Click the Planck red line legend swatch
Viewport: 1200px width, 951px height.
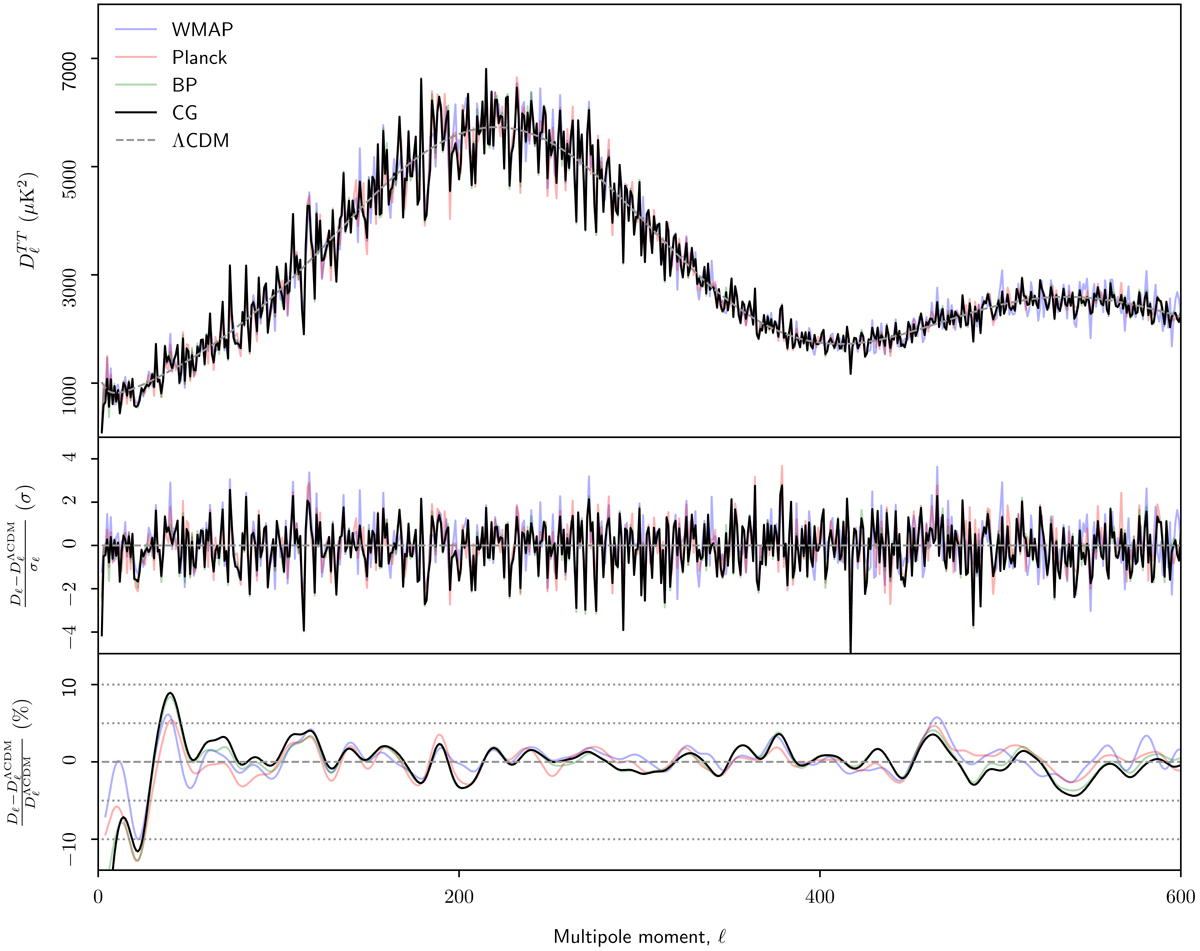point(135,58)
